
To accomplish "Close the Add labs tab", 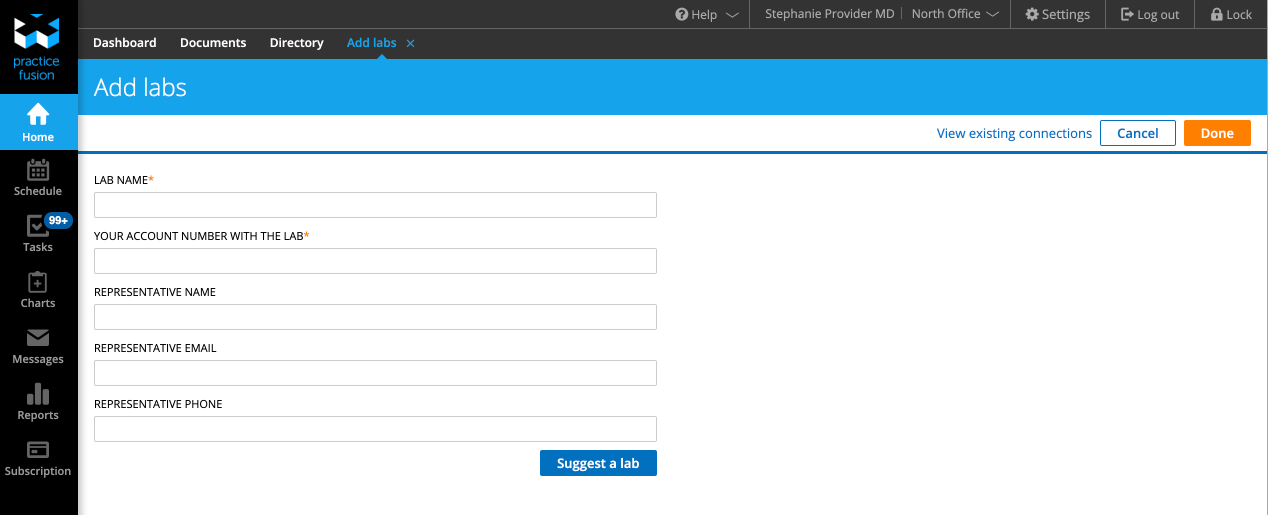I will pos(410,43).
